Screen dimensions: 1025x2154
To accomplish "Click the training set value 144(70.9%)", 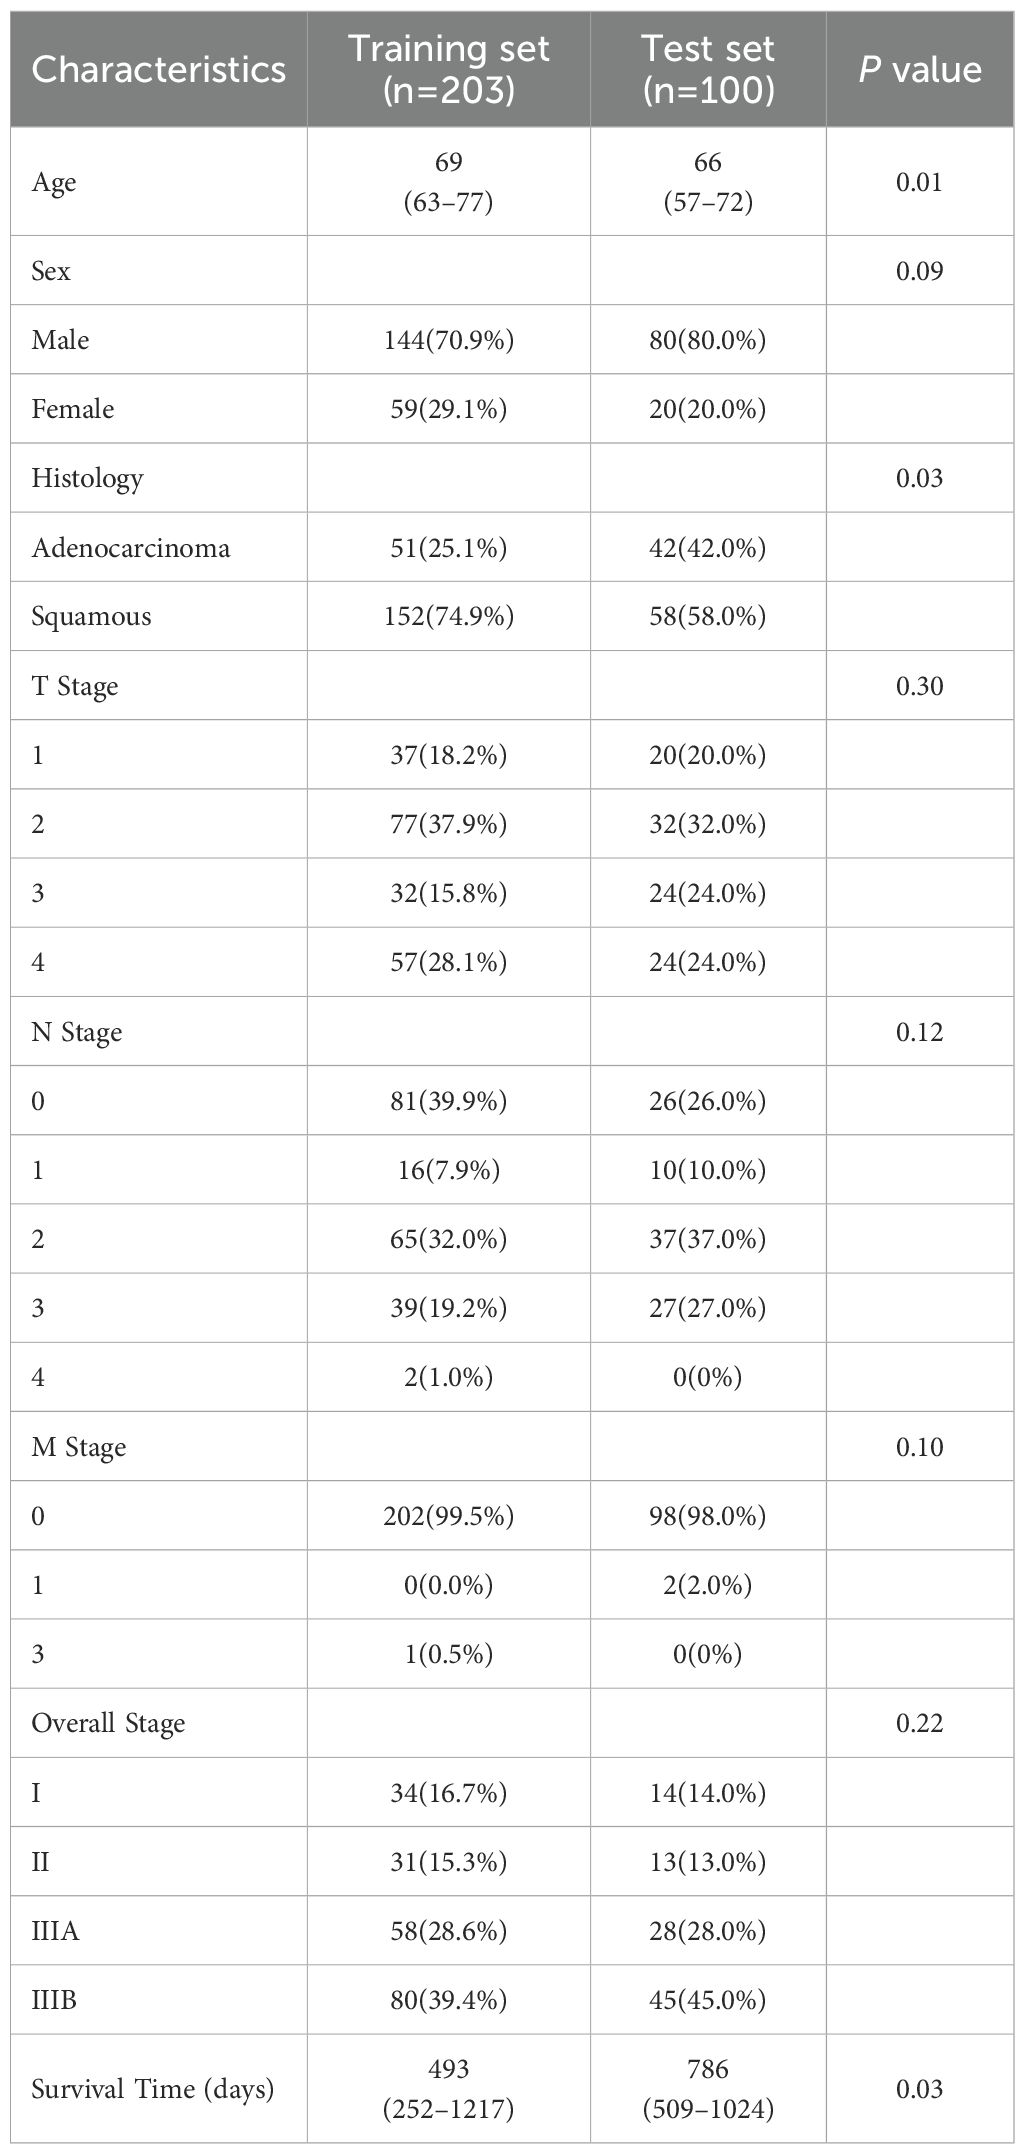I will click(x=449, y=340).
